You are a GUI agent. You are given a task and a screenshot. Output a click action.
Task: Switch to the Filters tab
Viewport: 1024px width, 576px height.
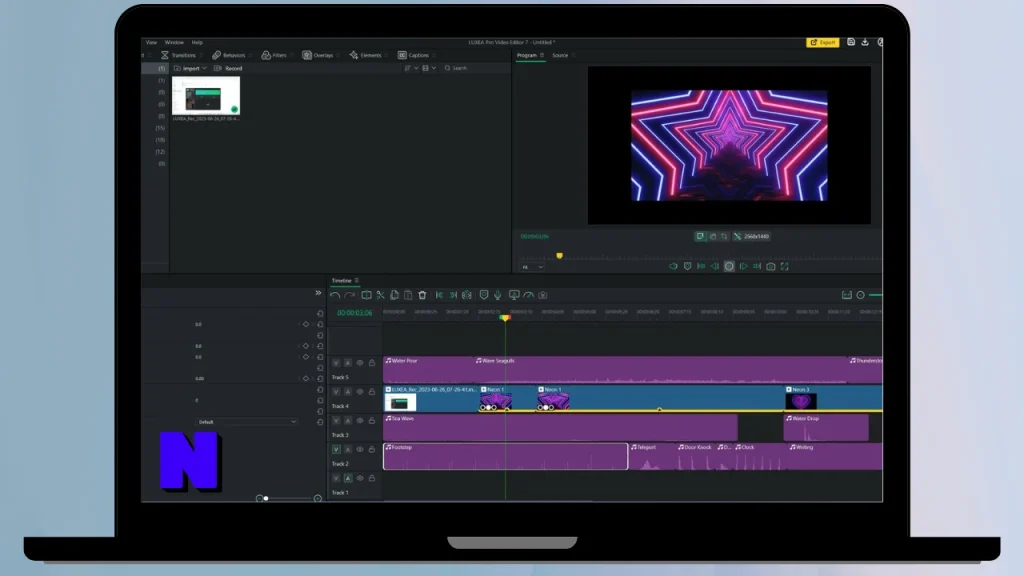(x=274, y=56)
